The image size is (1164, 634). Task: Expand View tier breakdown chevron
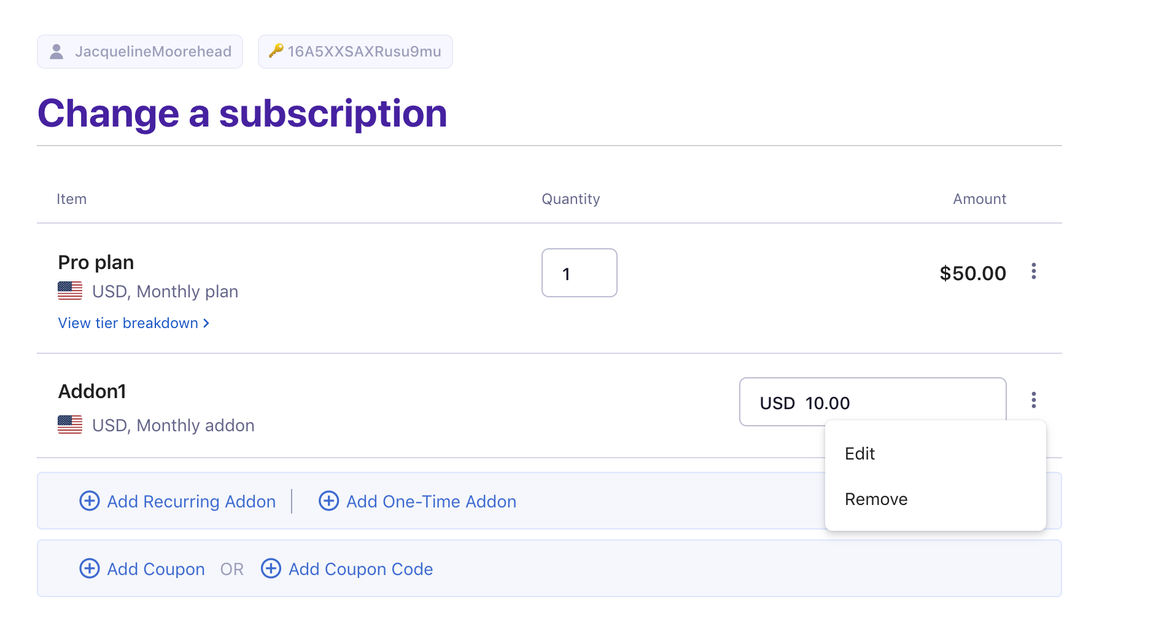coord(206,323)
